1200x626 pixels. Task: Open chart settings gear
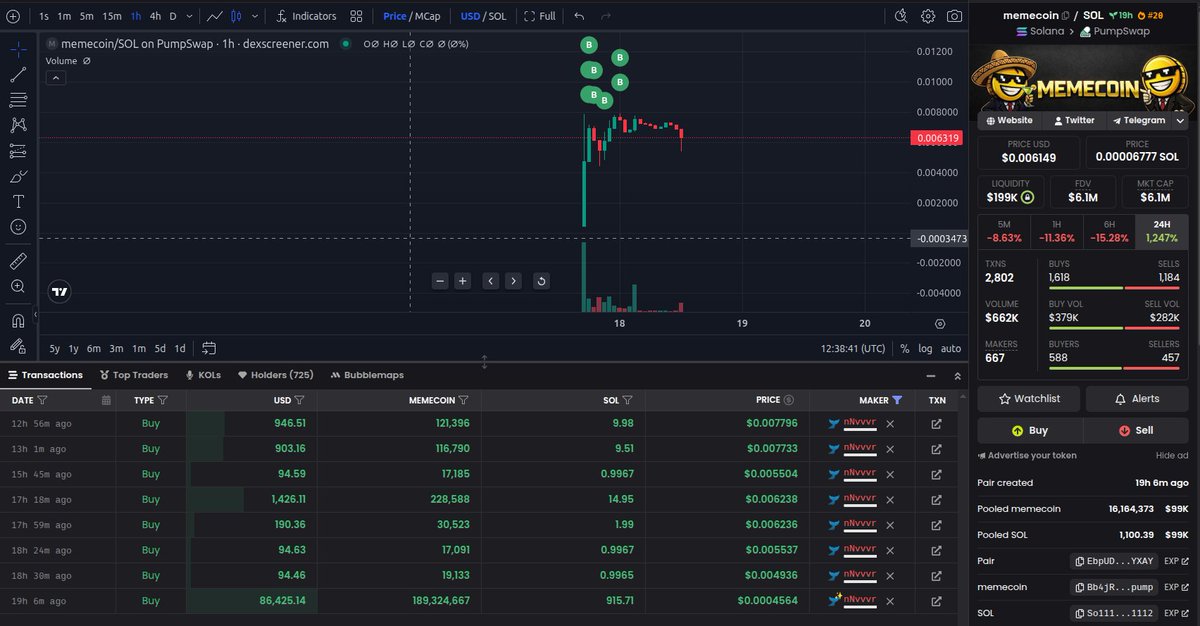point(928,16)
